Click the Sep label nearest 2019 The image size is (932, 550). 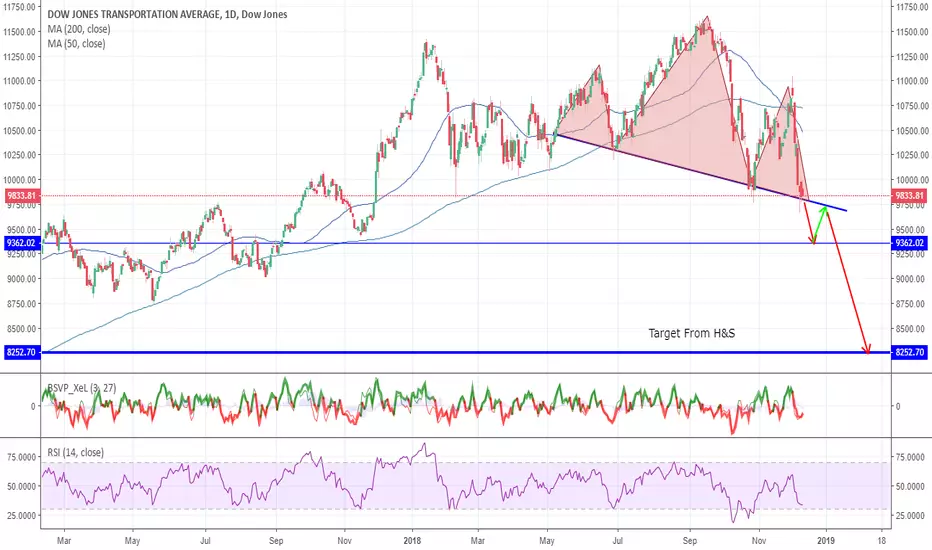[x=689, y=540]
